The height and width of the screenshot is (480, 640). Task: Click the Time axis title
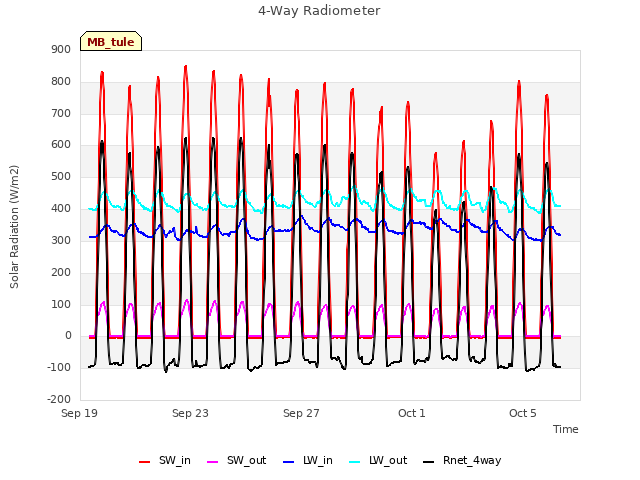pyautogui.click(x=565, y=429)
